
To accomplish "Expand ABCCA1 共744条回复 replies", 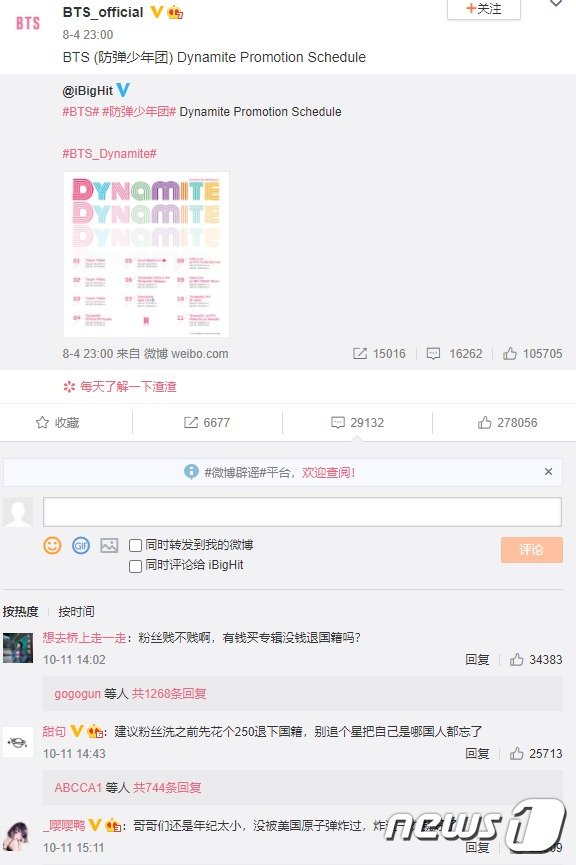I will point(128,787).
